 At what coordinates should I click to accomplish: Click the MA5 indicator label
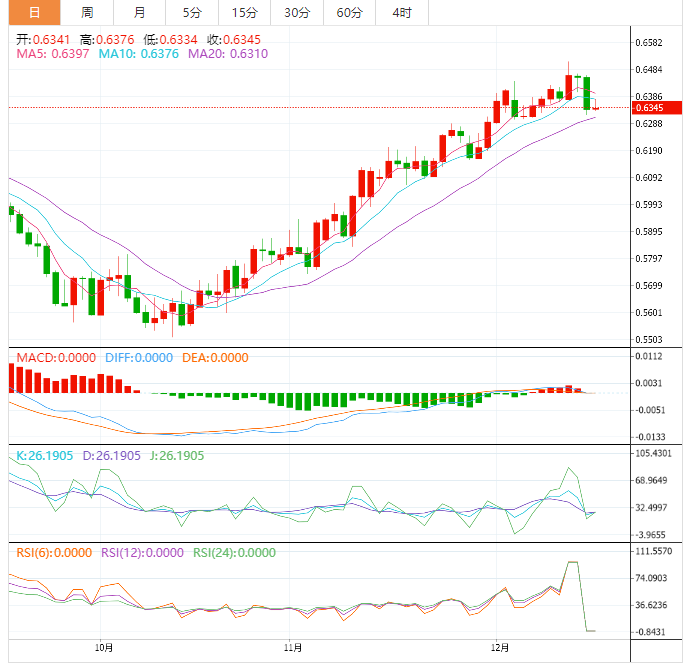click(x=53, y=54)
